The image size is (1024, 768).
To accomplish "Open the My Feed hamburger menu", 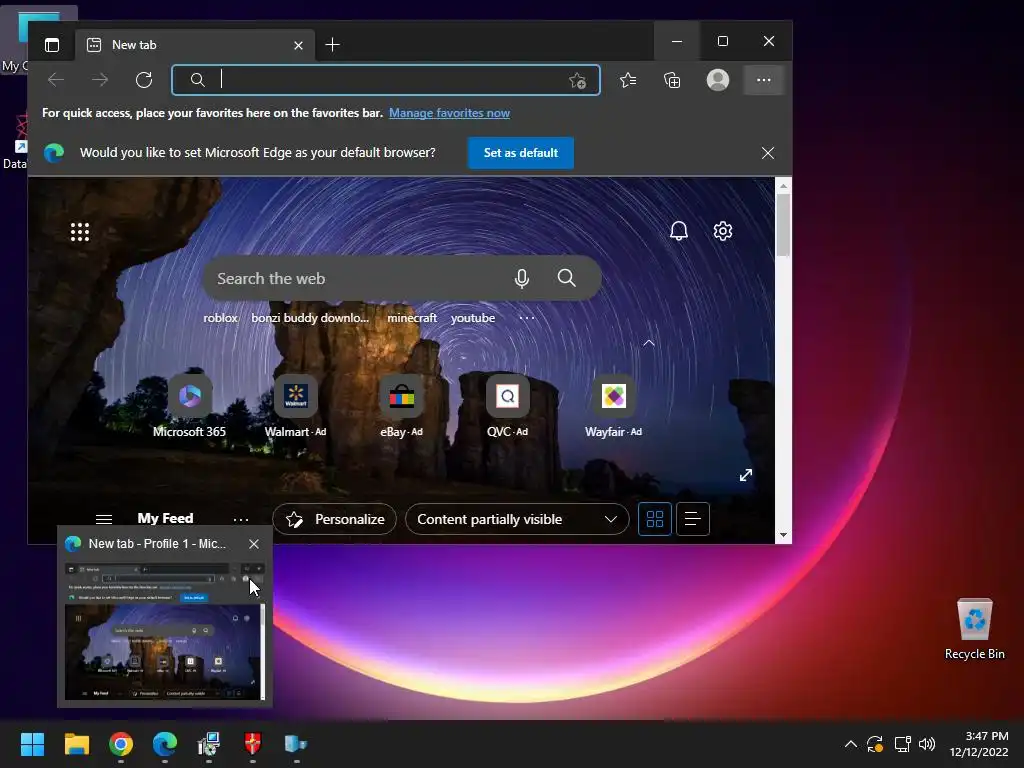I will [x=104, y=519].
